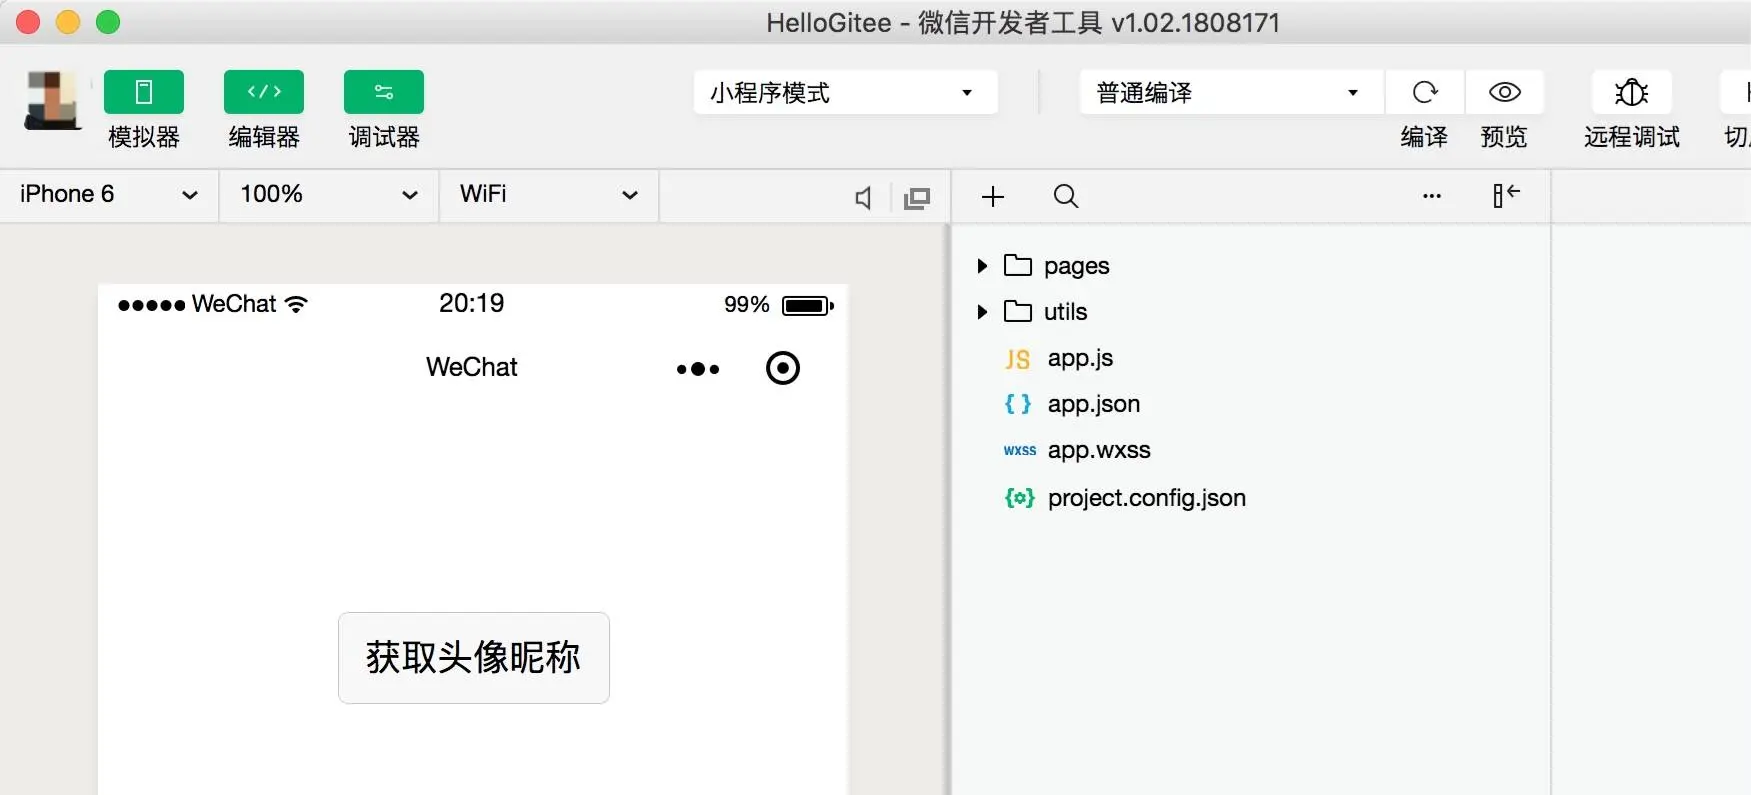Screen dimensions: 1751x795
Task: Expand the utils folder arrow
Action: (x=982, y=312)
